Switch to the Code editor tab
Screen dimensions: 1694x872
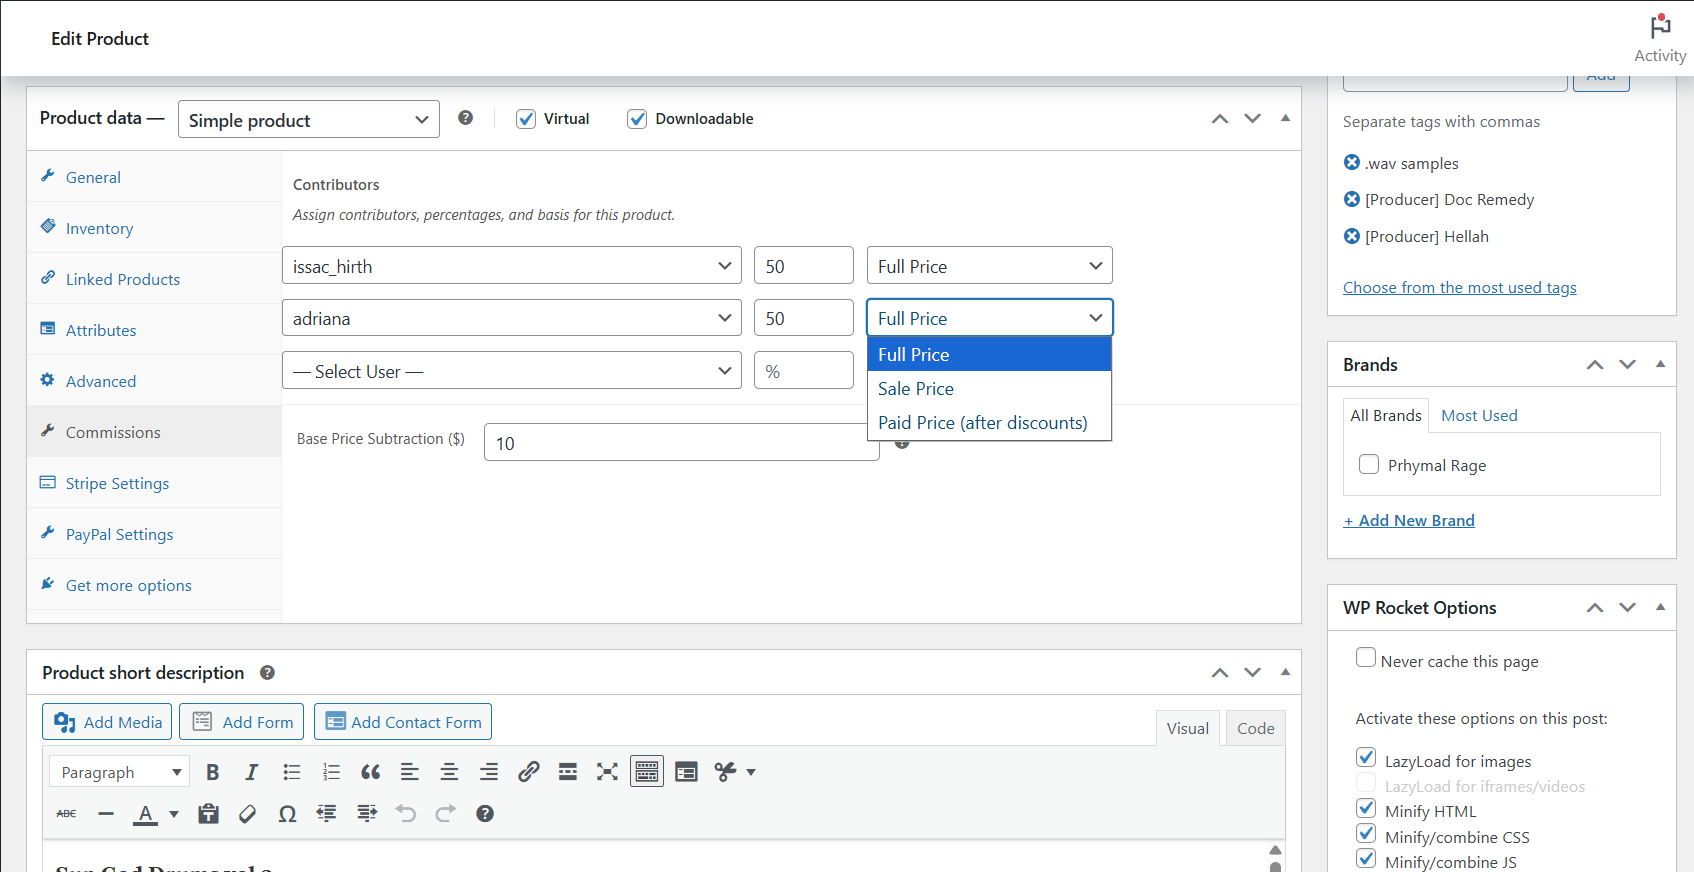1255,728
